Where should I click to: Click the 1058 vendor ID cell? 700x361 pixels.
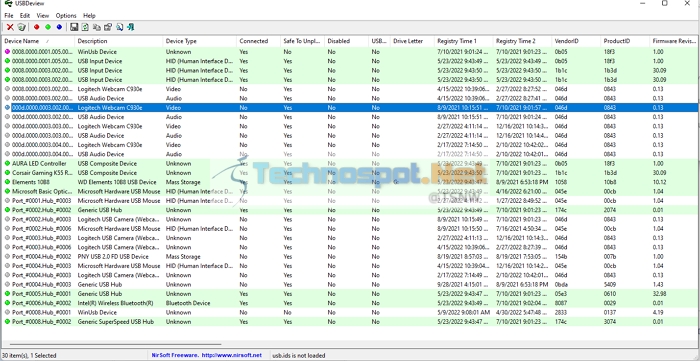pyautogui.click(x=560, y=182)
